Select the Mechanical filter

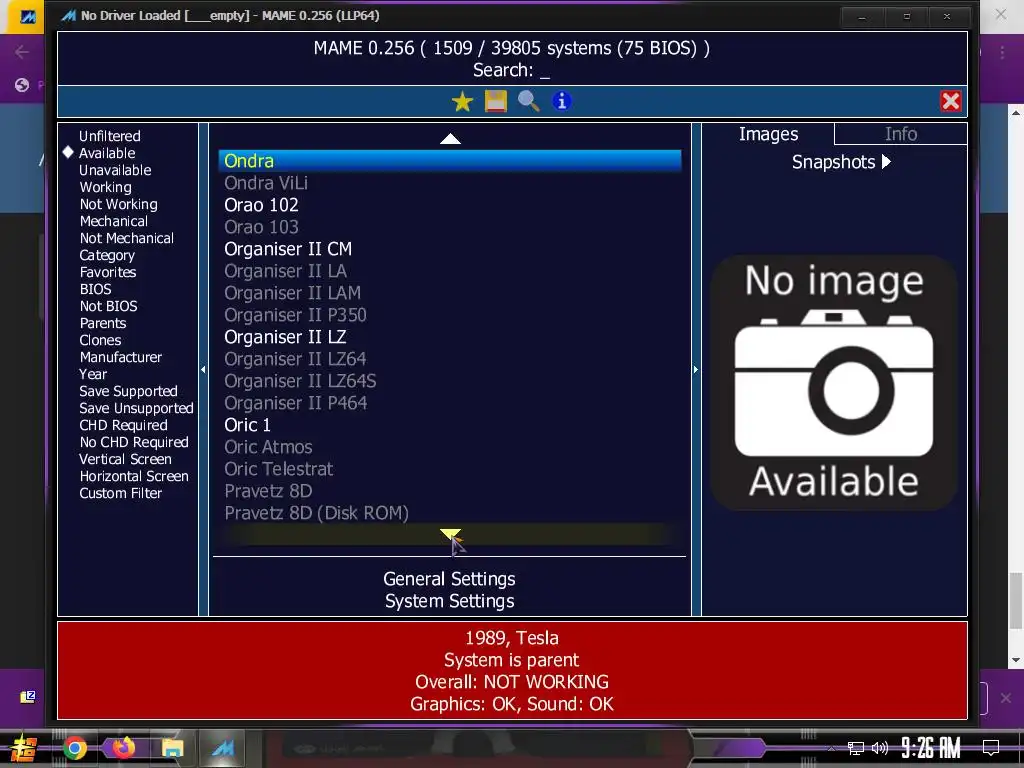coord(114,221)
